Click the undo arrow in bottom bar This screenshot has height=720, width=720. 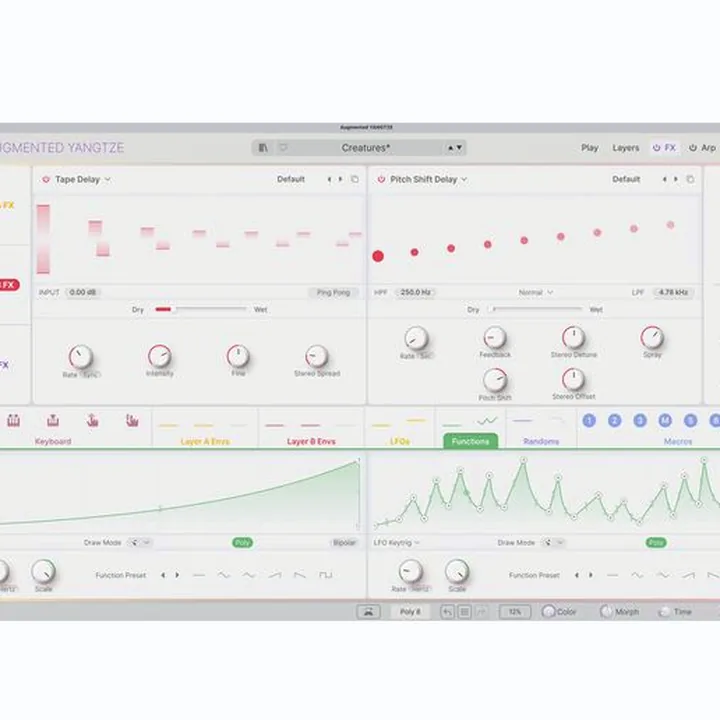click(x=447, y=612)
